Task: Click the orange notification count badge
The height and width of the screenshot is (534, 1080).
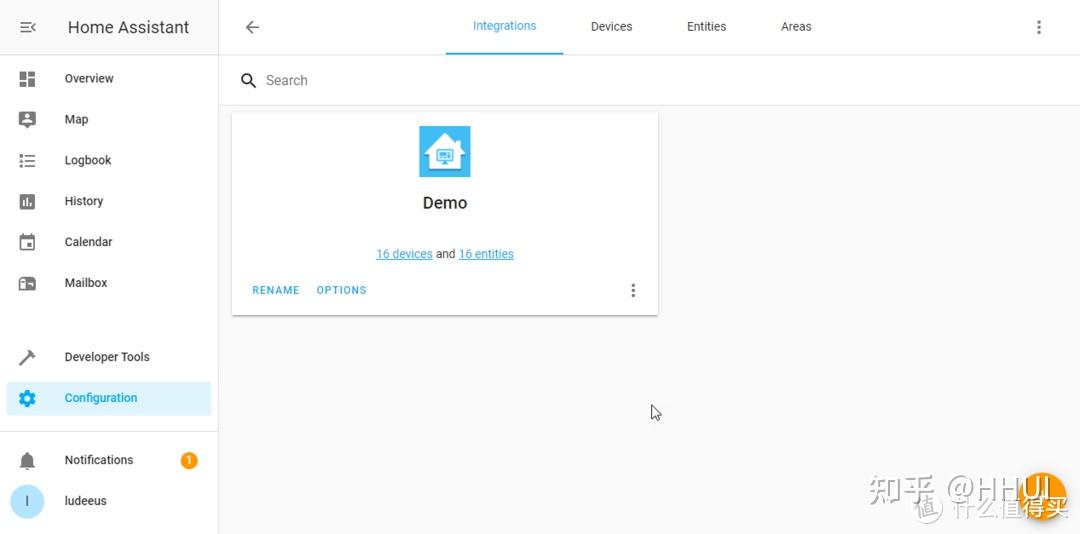Action: pyautogui.click(x=189, y=460)
